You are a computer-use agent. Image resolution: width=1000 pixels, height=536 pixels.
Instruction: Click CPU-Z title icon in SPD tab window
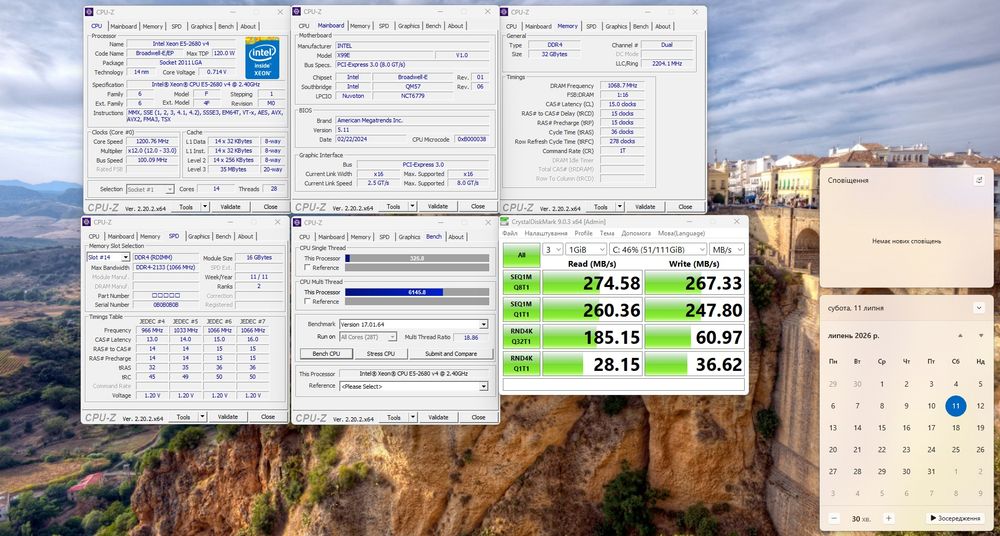click(87, 223)
